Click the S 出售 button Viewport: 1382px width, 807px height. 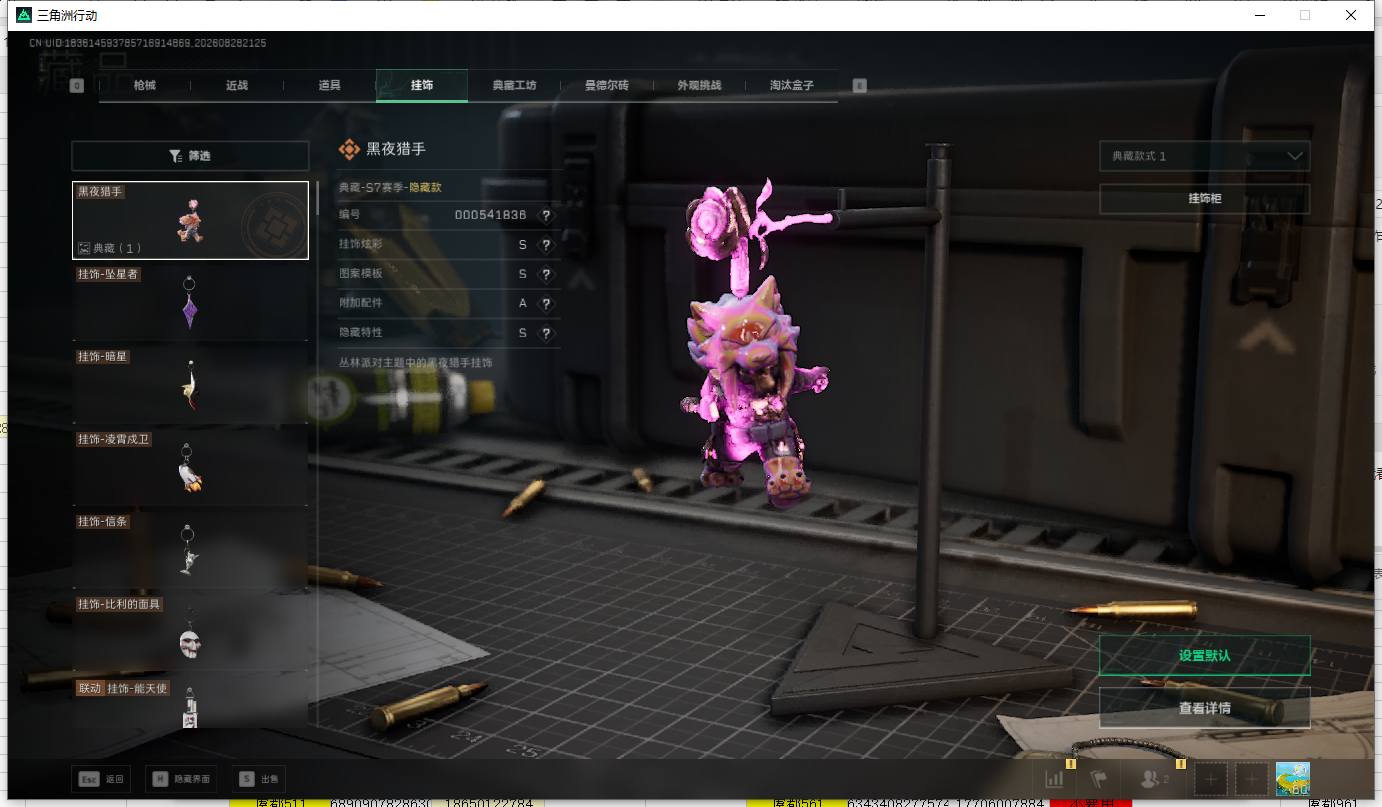[x=260, y=778]
